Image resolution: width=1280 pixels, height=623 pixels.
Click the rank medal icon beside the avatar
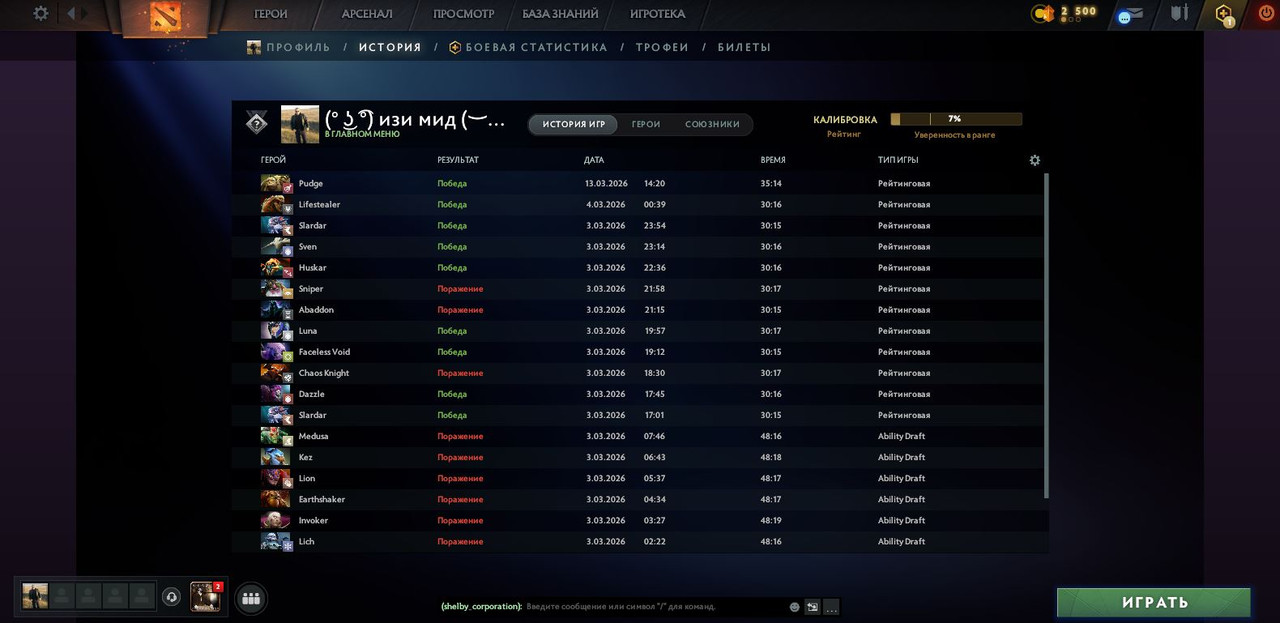257,122
